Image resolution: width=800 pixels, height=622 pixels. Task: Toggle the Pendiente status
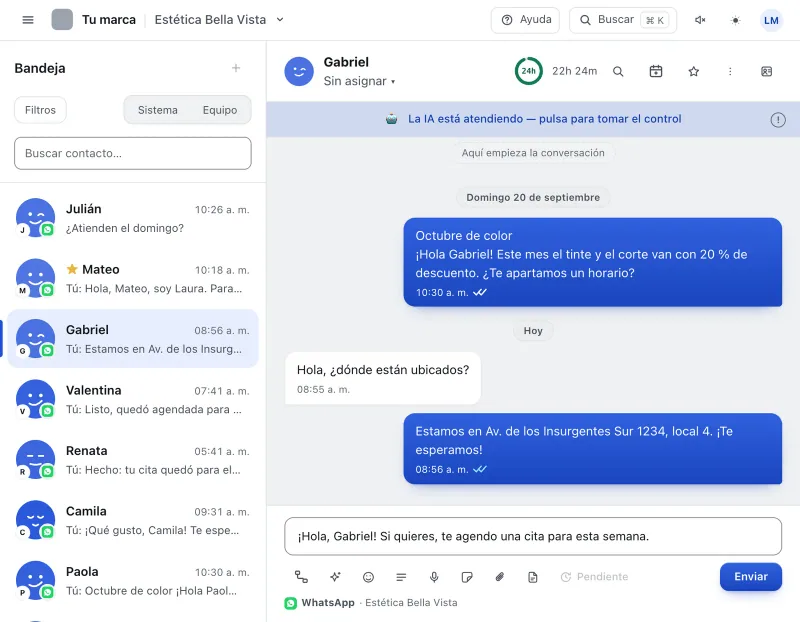[595, 577]
